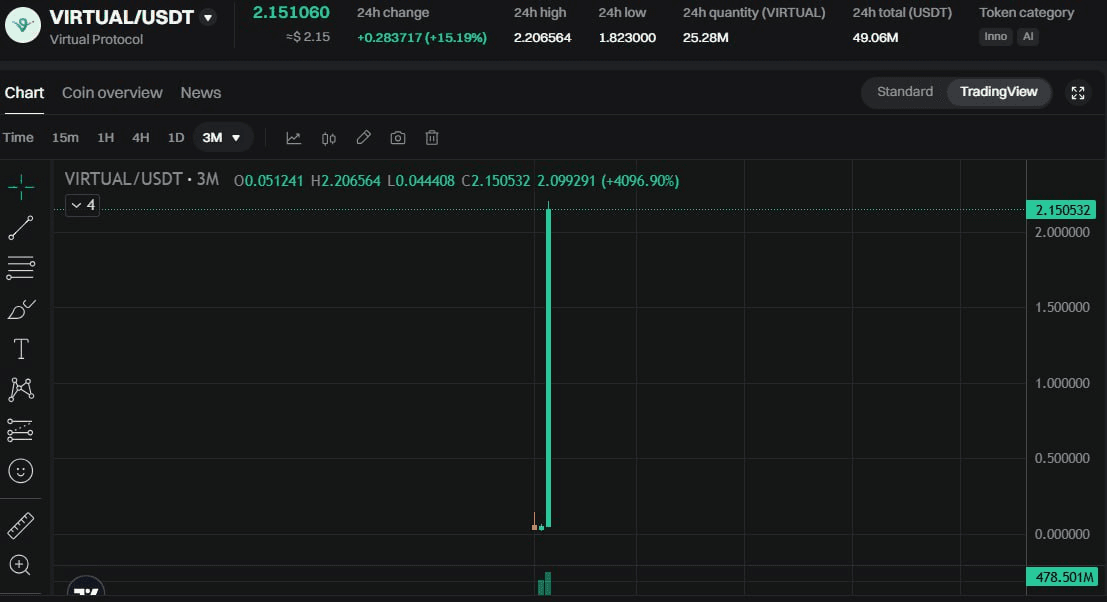Click the large green candle on chart
Image resolution: width=1107 pixels, height=602 pixels.
(549, 367)
